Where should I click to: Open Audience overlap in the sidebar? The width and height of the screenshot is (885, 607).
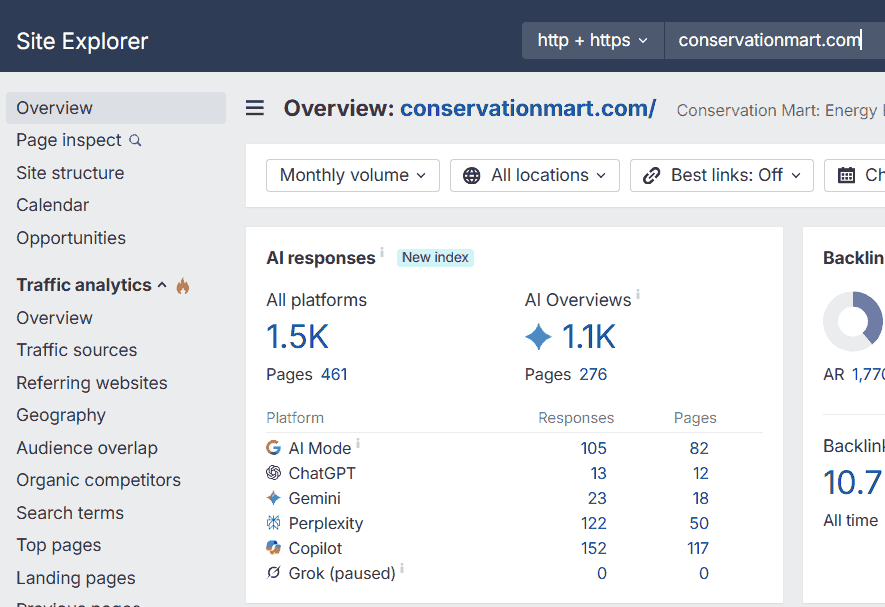coord(87,448)
